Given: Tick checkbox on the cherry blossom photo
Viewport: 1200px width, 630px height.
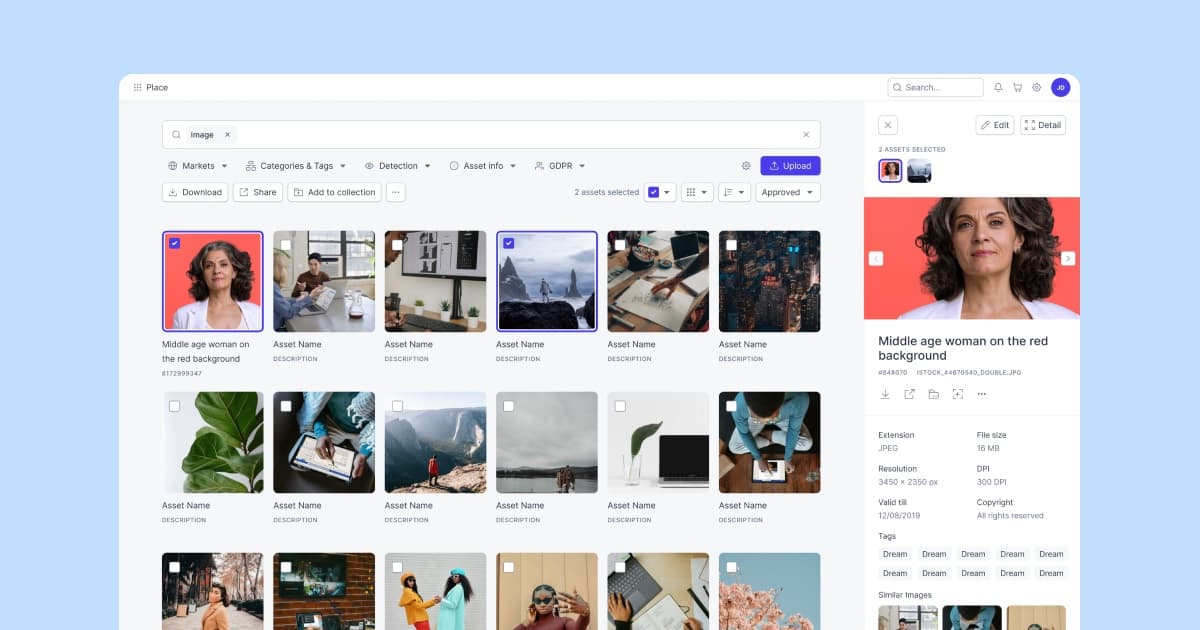Looking at the screenshot, I should [731, 567].
